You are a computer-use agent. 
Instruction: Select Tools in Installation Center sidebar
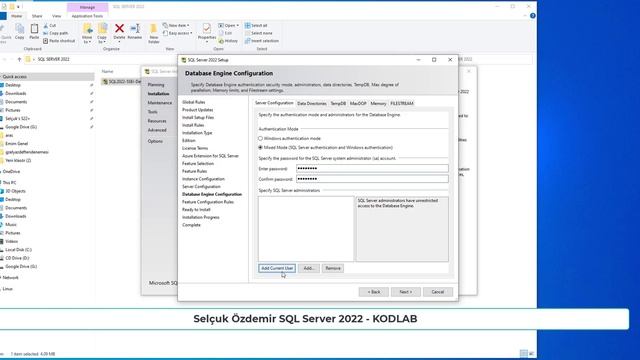152,112
